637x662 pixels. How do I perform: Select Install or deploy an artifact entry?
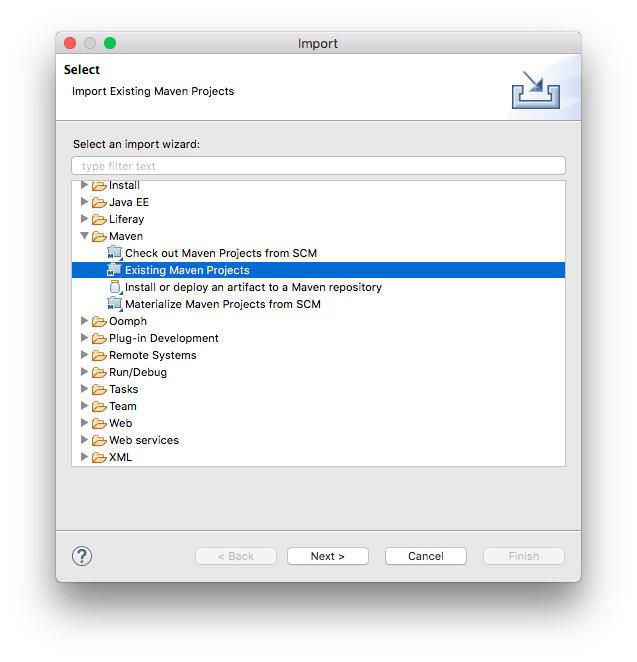point(253,287)
